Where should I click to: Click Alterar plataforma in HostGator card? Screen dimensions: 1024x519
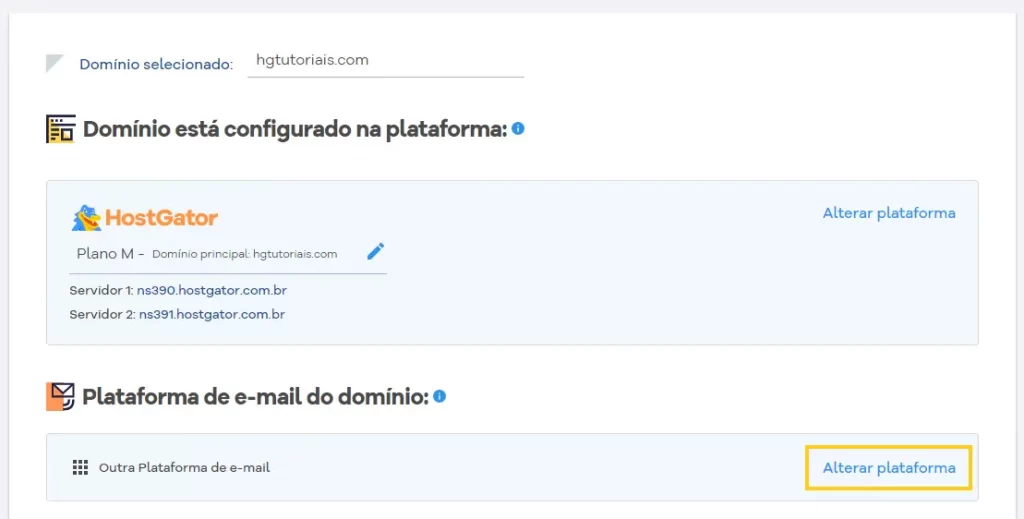click(889, 213)
